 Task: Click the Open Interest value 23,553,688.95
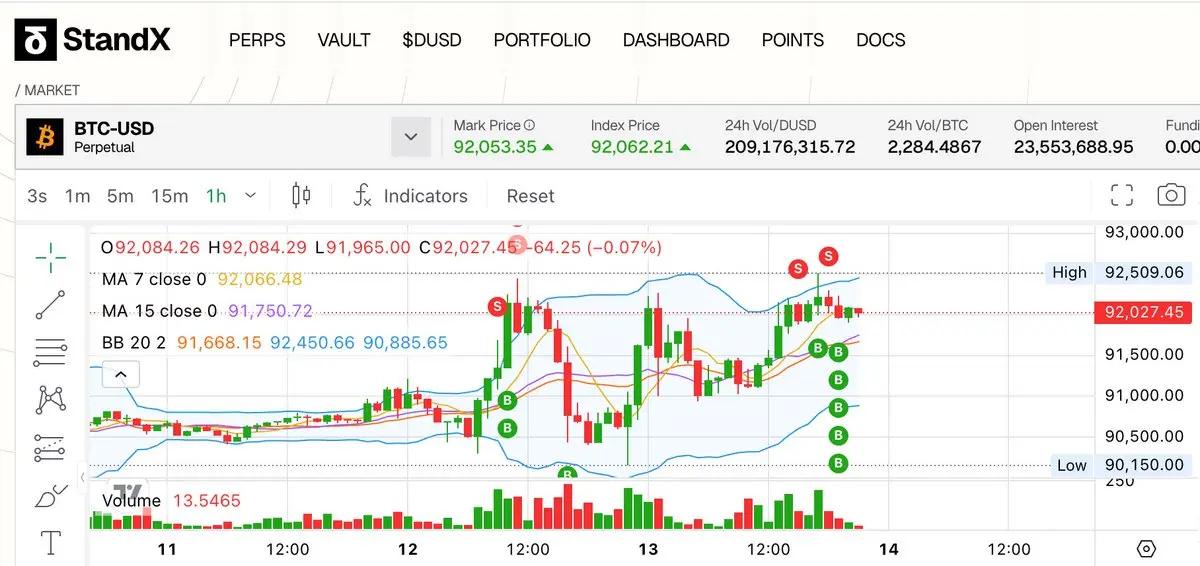tap(1073, 147)
